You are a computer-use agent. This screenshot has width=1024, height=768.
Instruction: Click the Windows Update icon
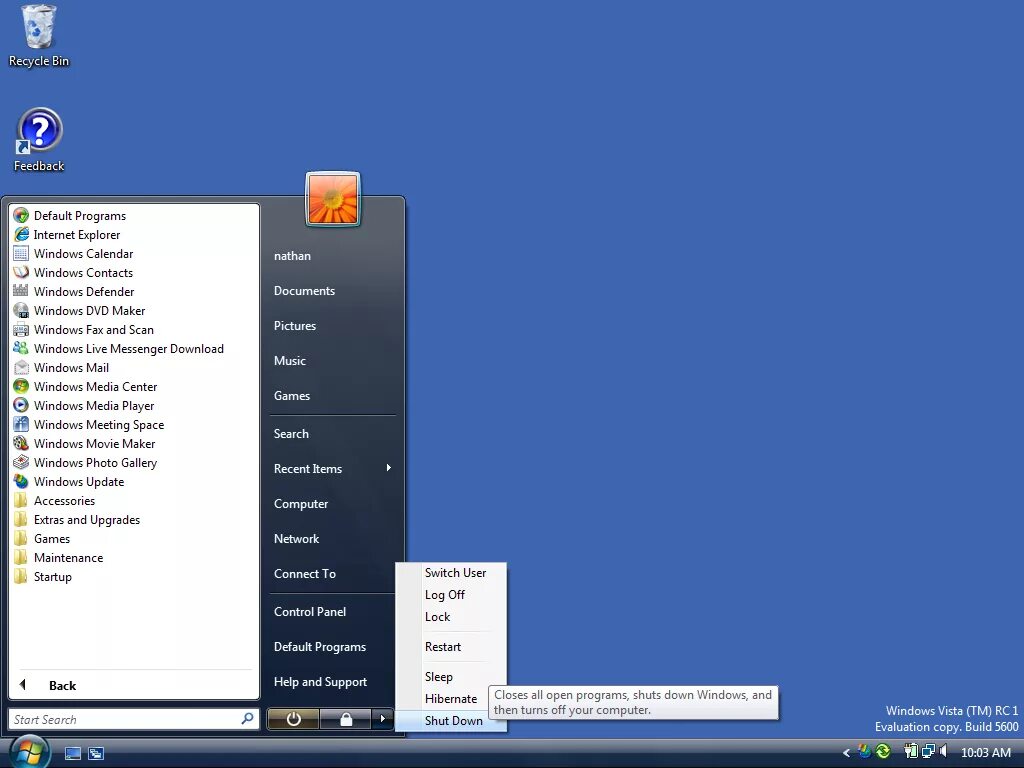pyautogui.click(x=21, y=481)
